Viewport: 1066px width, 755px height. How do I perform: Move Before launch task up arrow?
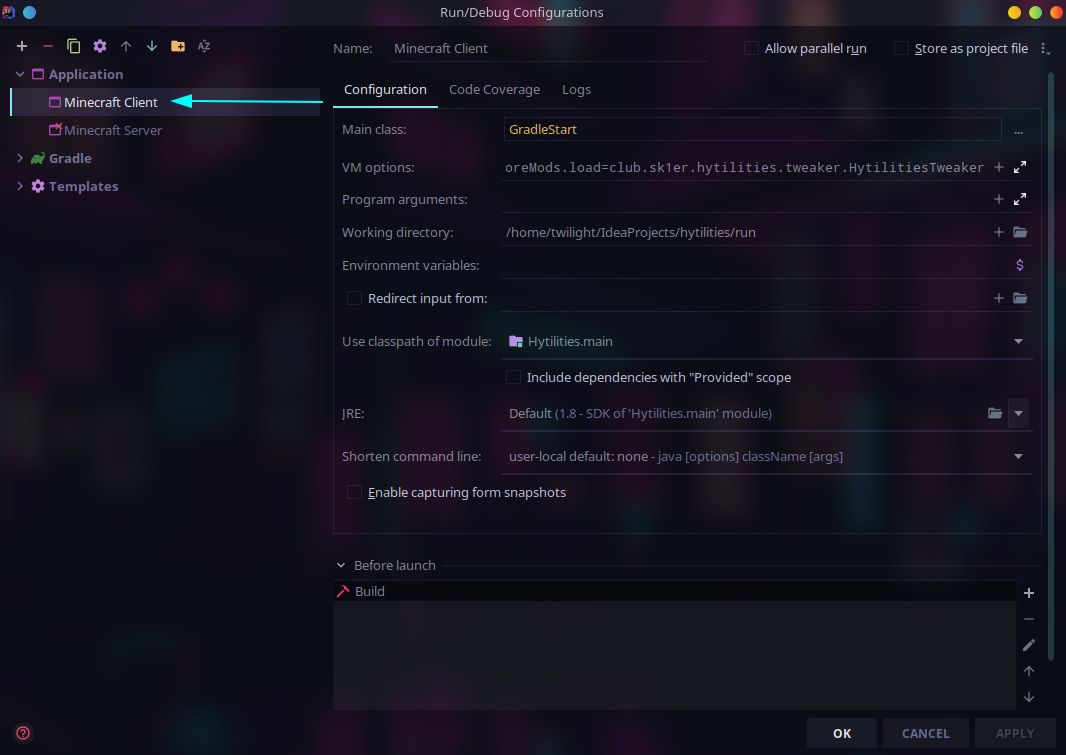tap(1029, 671)
